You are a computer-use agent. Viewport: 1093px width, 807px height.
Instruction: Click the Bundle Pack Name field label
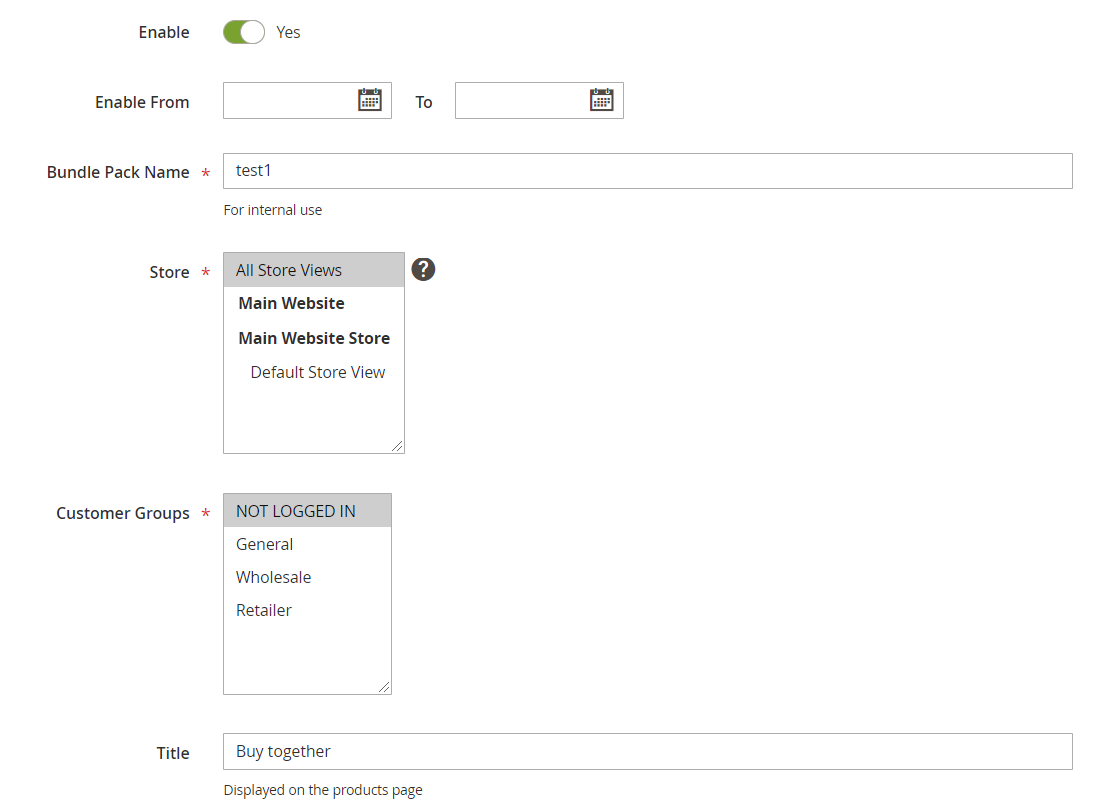pyautogui.click(x=118, y=172)
